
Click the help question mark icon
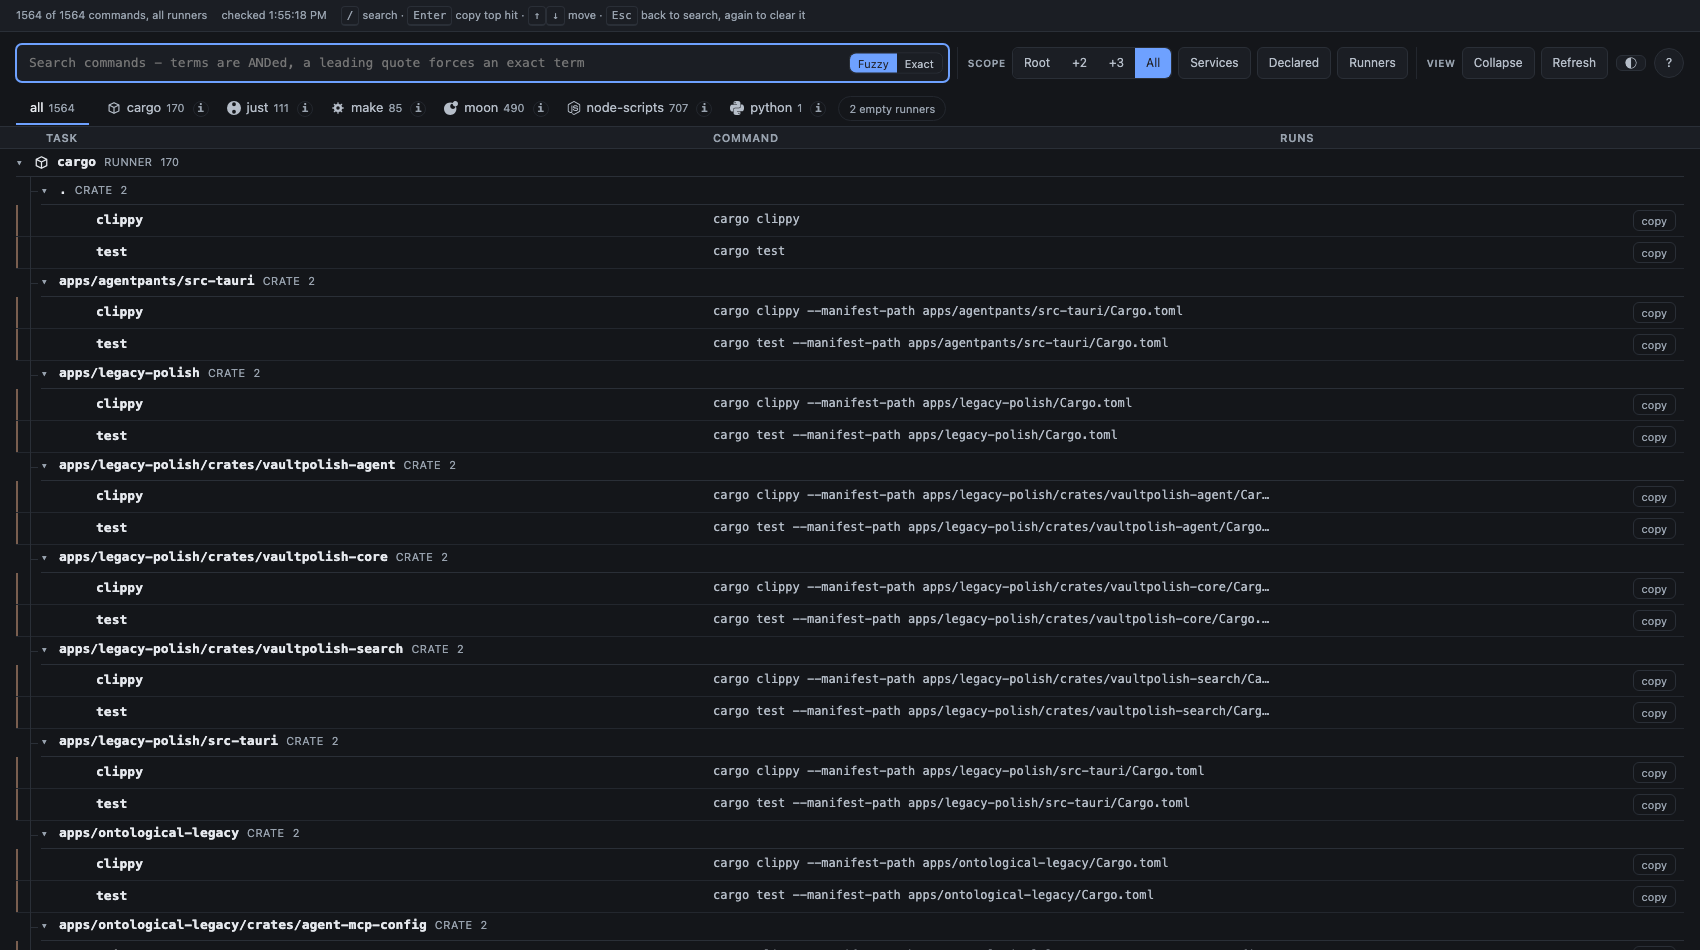[1668, 63]
